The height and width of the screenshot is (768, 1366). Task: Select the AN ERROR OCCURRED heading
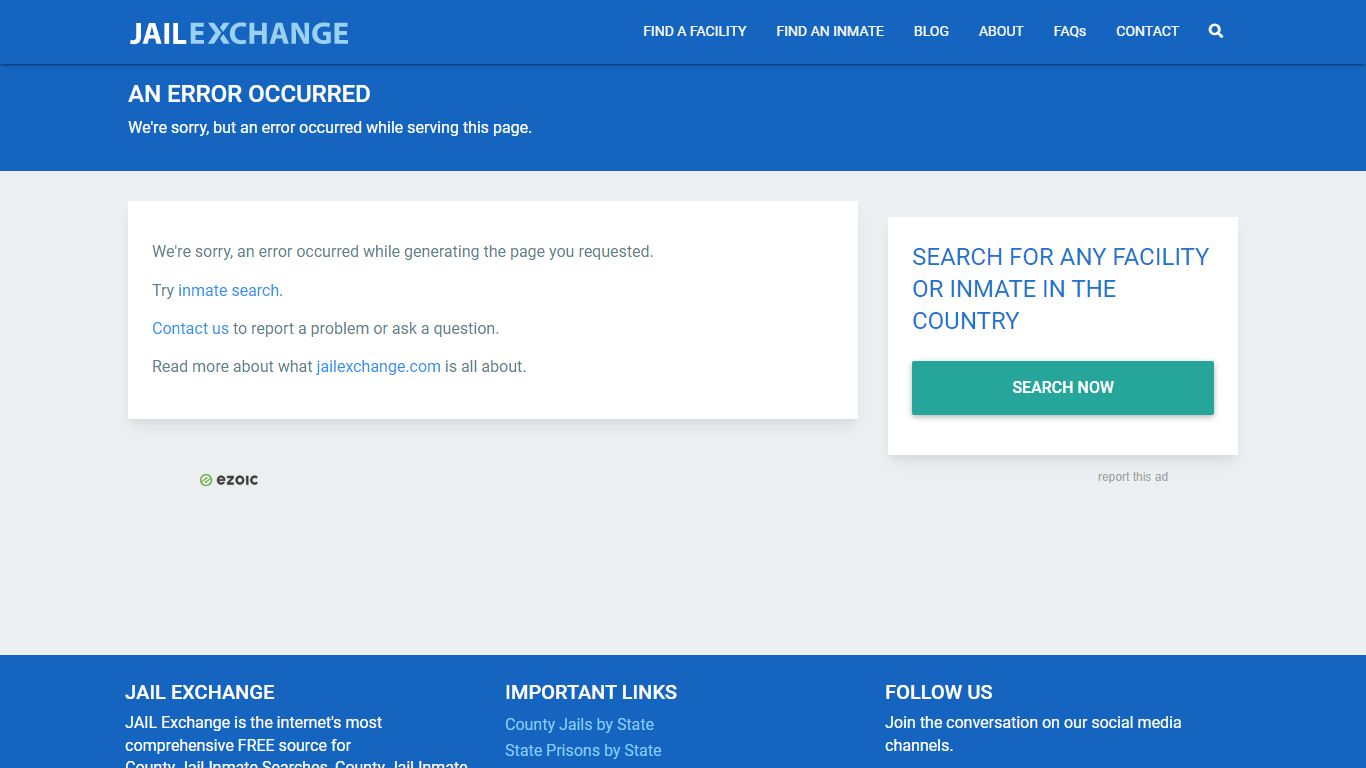click(x=249, y=94)
